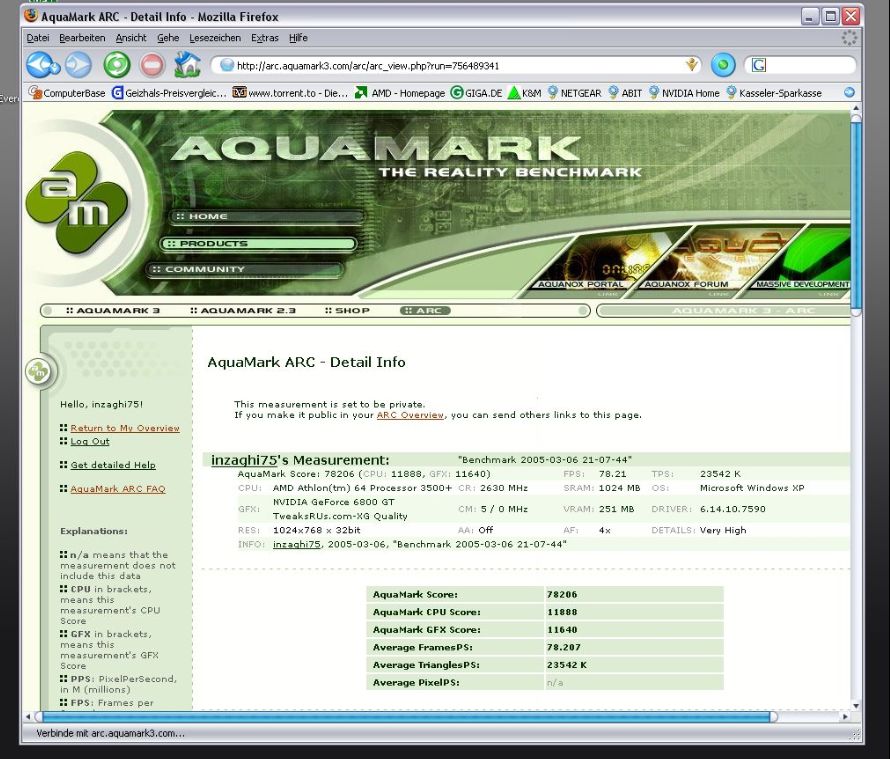
Task: Click the horizontal scrollbar thumb
Action: (406, 717)
